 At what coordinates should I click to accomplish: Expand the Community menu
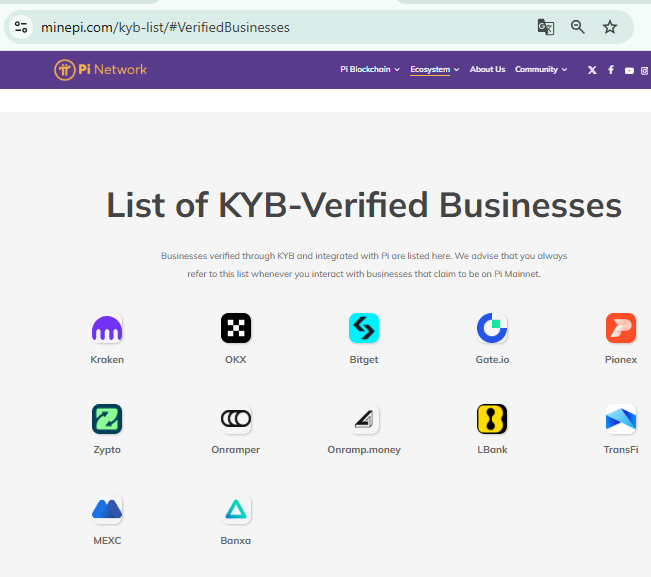tap(541, 69)
